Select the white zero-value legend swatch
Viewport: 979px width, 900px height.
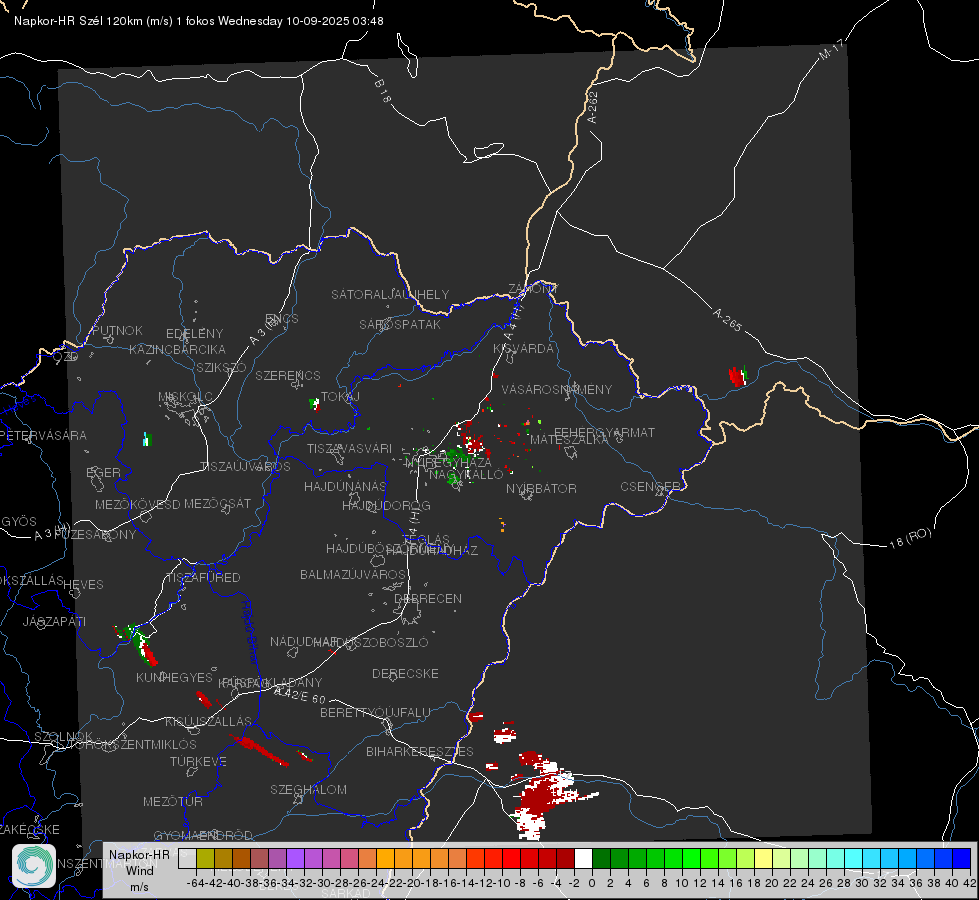[583, 858]
